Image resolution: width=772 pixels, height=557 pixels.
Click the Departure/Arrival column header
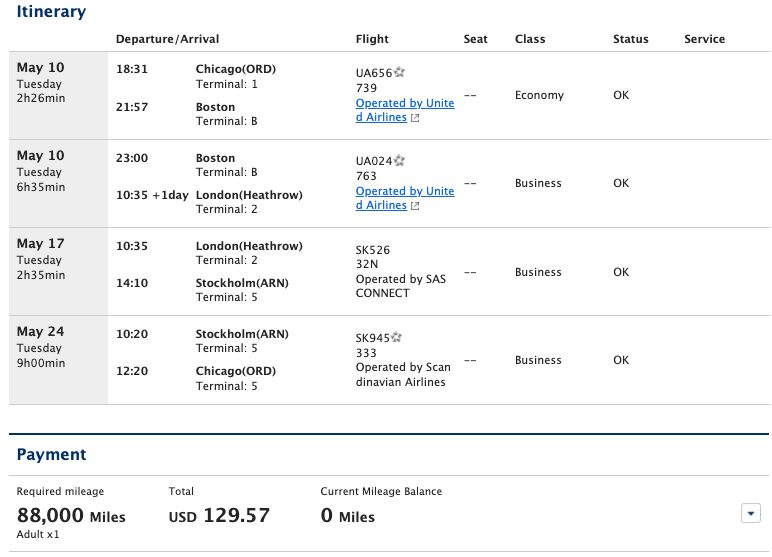167,39
